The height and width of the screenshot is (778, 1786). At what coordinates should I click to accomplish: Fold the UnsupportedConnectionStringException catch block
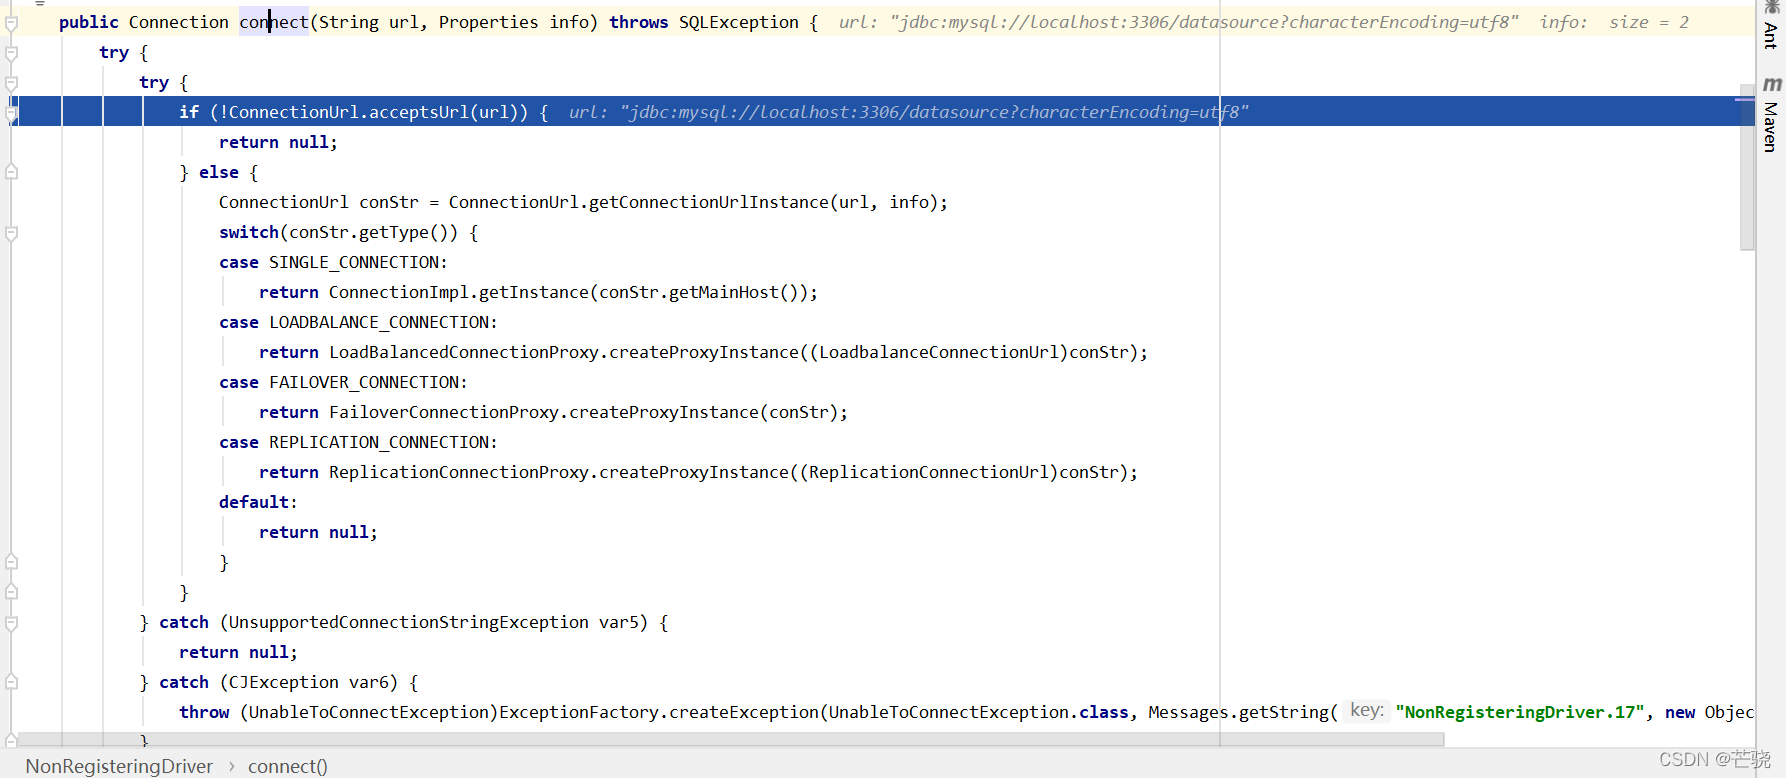[12, 623]
